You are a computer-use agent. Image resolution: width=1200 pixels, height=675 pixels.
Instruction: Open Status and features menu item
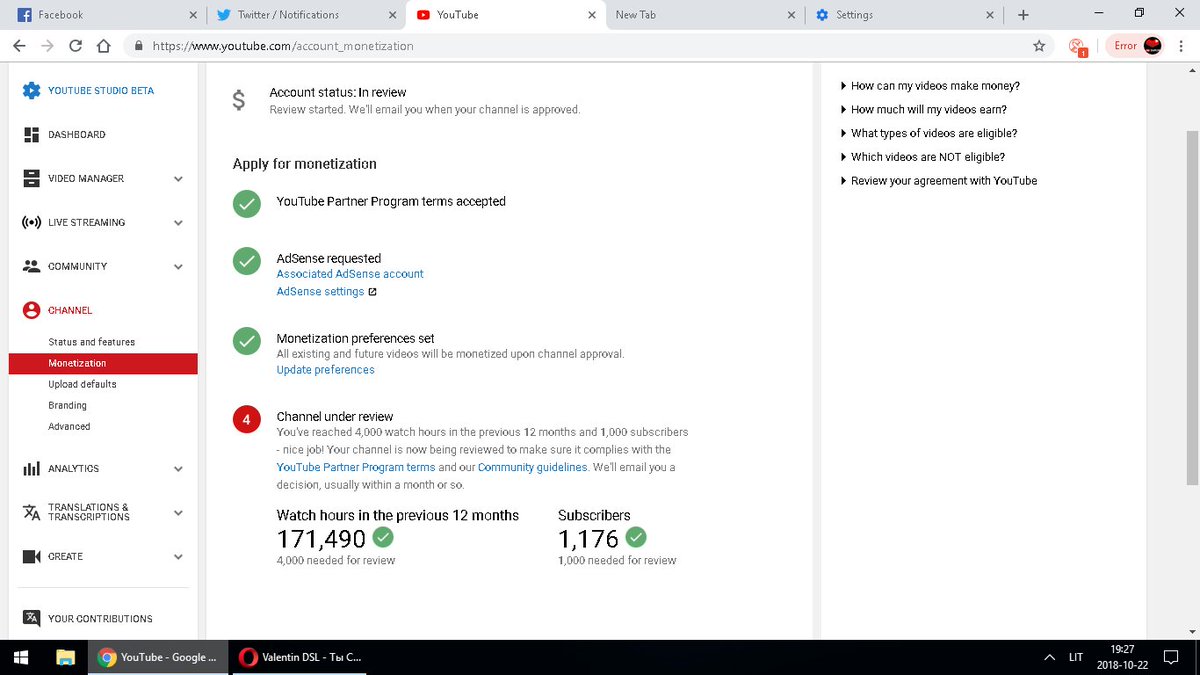[x=91, y=342]
